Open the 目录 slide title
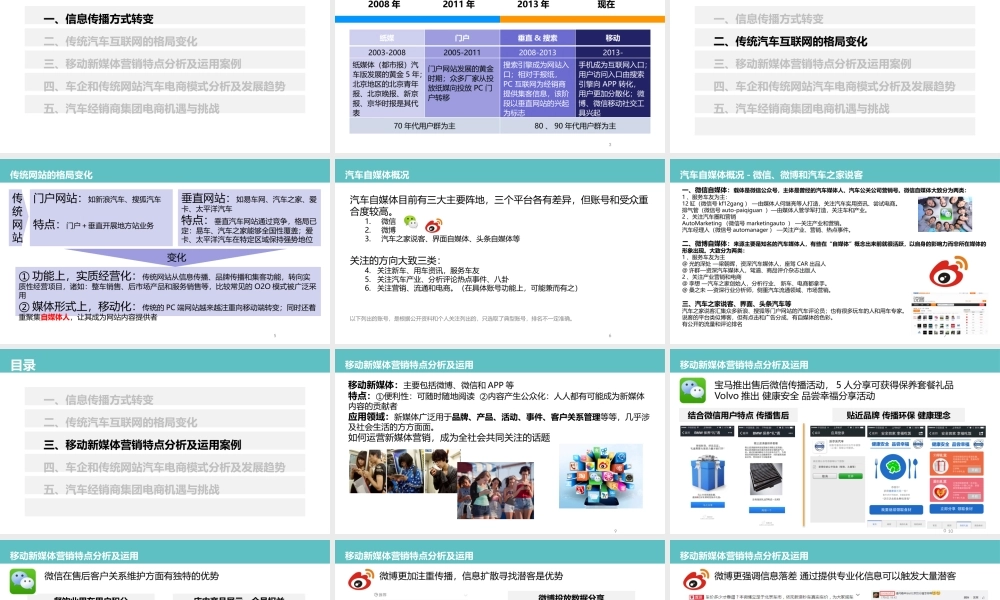The width and height of the screenshot is (1000, 600). (22, 366)
